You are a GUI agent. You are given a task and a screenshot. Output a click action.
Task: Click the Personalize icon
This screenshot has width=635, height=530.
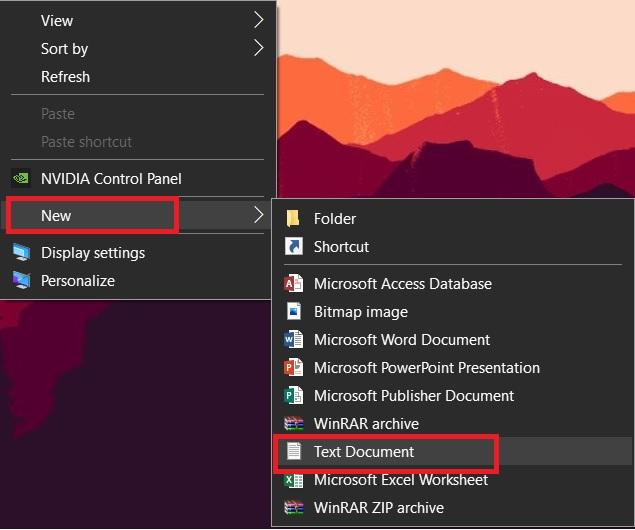(21, 280)
